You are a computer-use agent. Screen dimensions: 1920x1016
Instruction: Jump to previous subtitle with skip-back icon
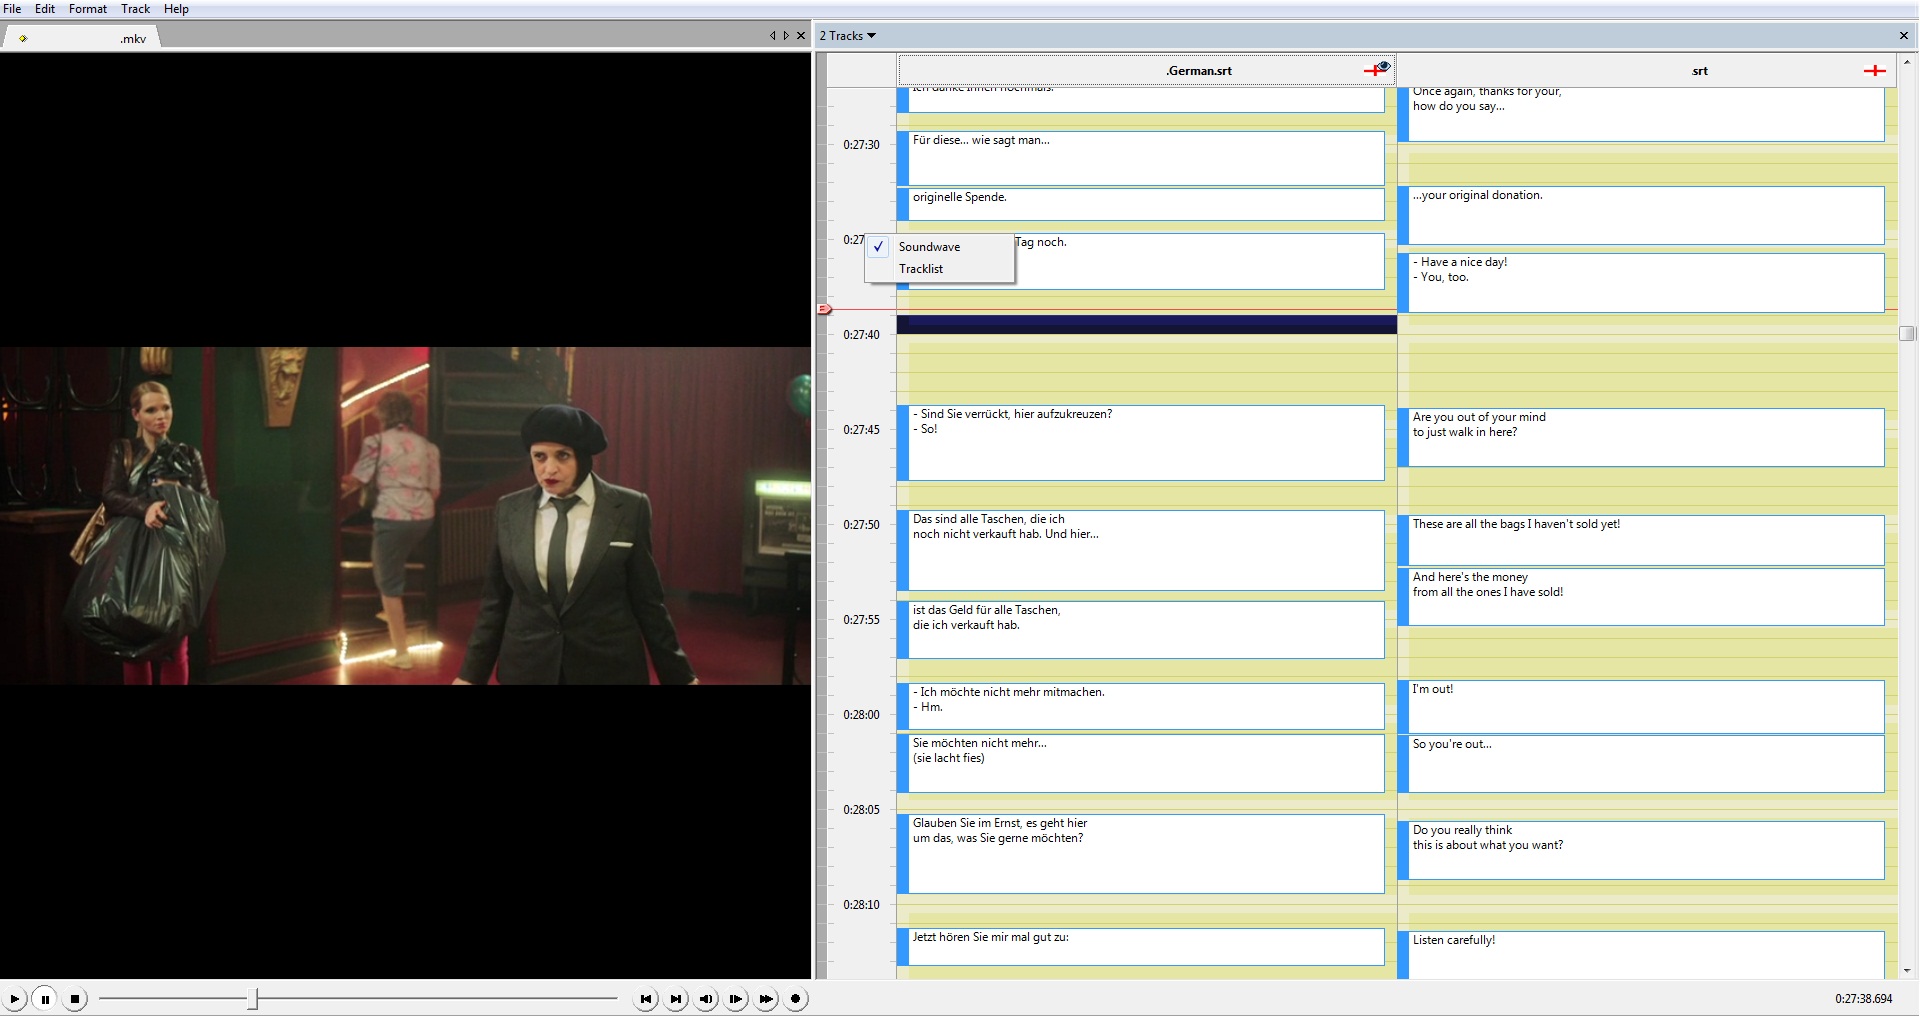coord(646,999)
